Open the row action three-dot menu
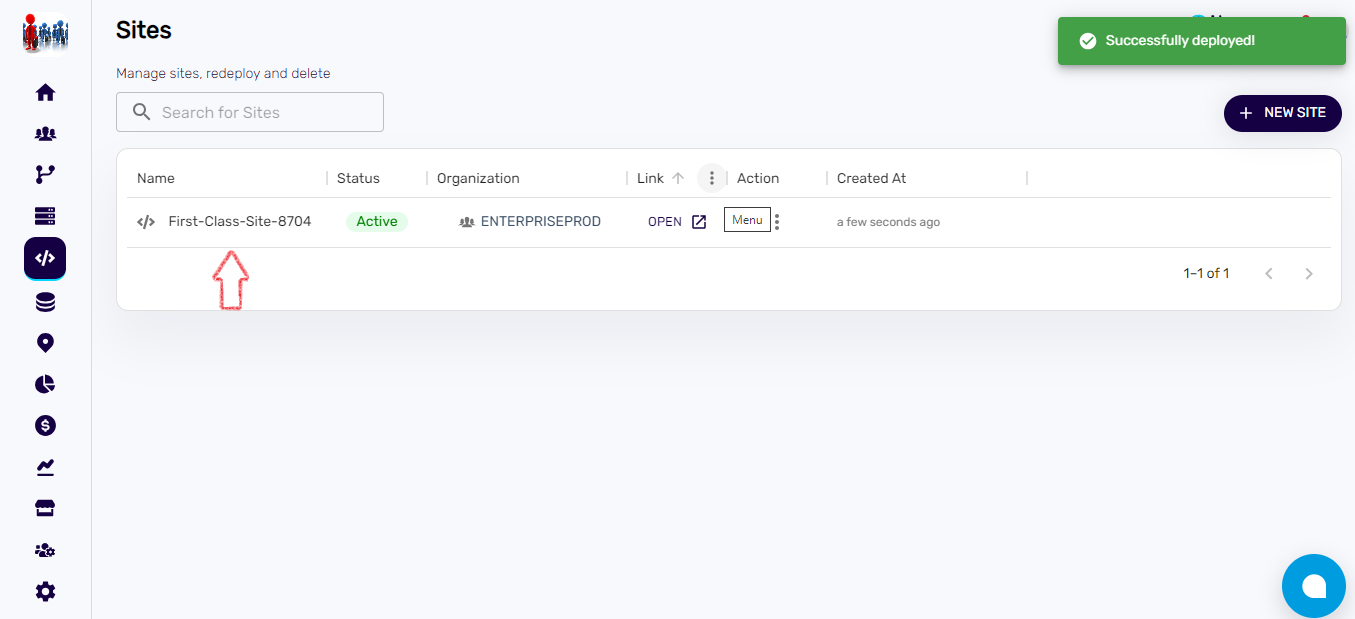Image resolution: width=1355 pixels, height=619 pixels. (777, 222)
